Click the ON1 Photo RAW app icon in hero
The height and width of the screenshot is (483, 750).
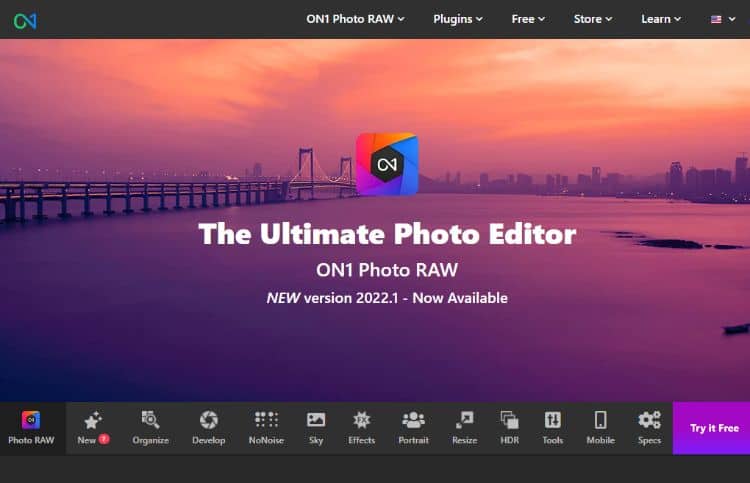[x=387, y=165]
